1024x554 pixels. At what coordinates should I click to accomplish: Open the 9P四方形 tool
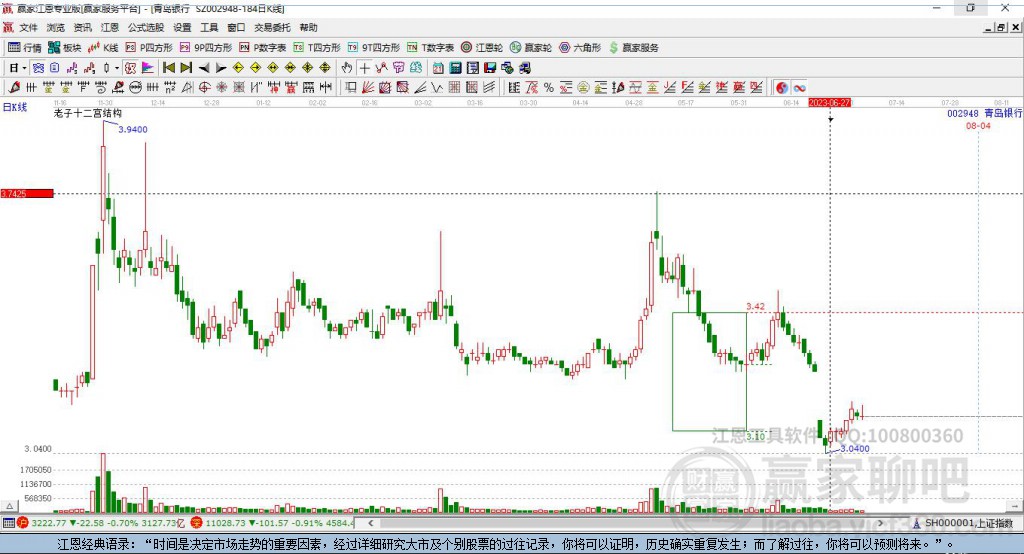206,48
